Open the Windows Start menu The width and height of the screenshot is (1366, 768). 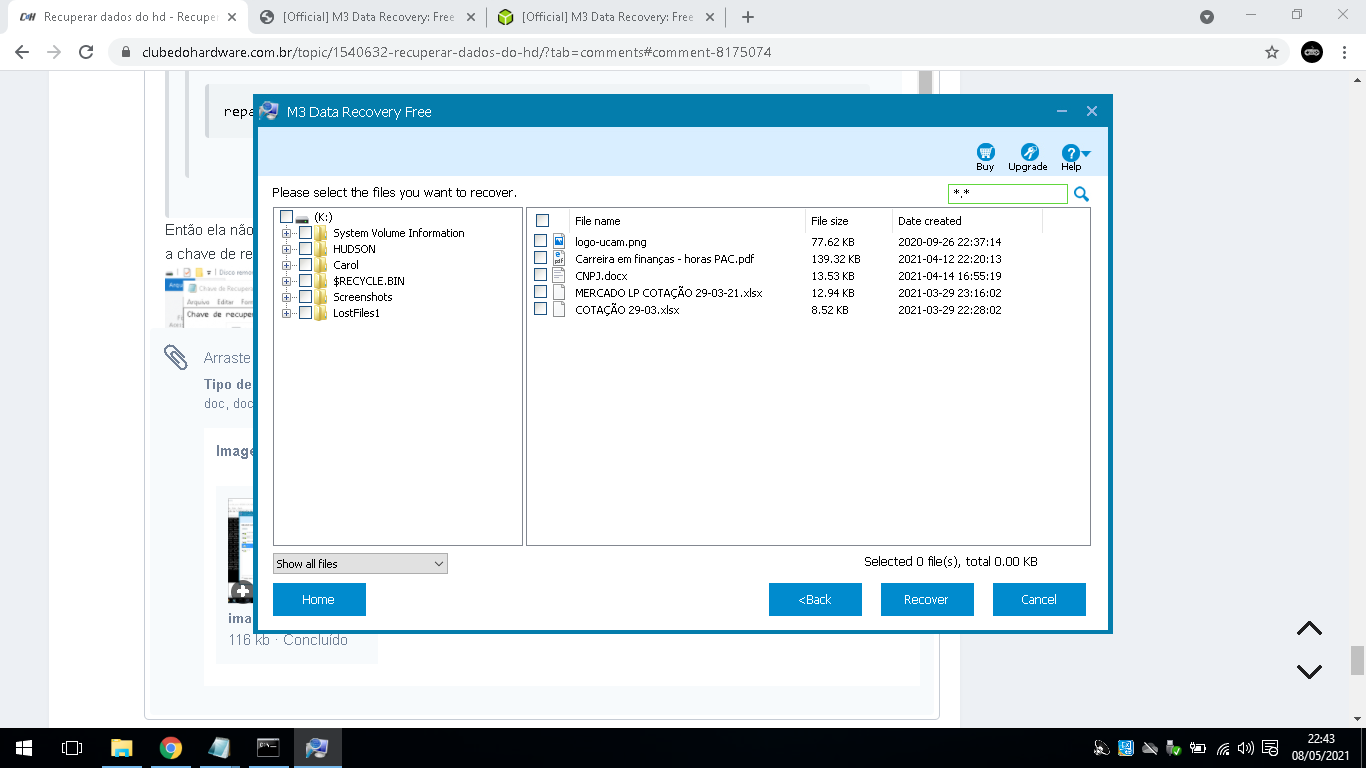pyautogui.click(x=23, y=748)
